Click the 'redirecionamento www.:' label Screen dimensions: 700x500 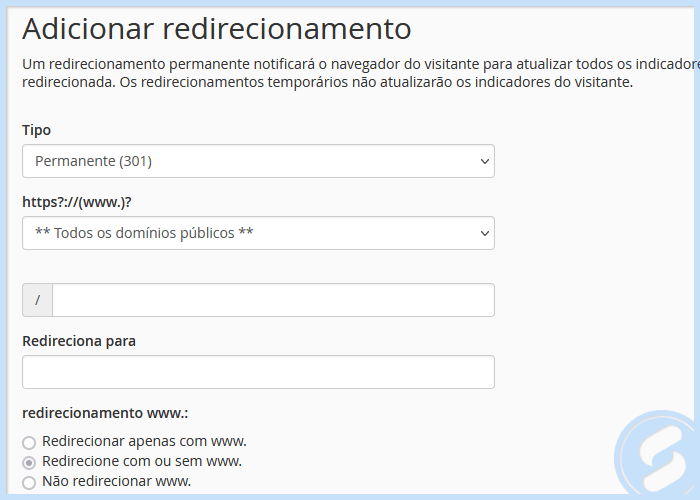105,413
